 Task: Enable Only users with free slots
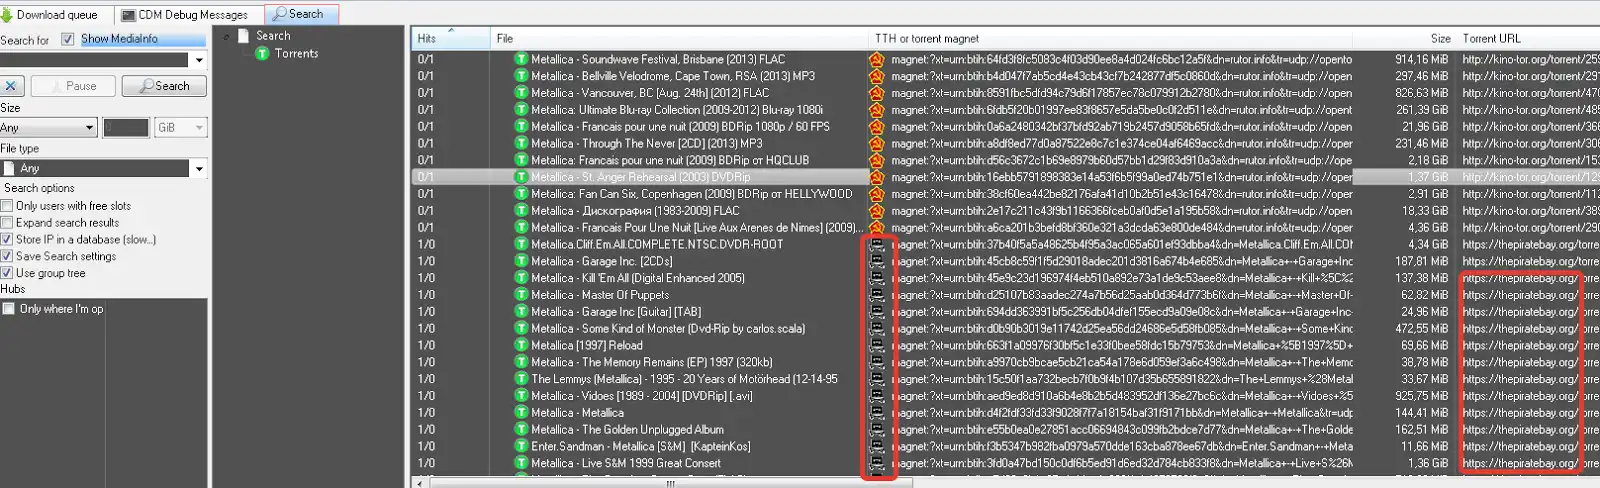(x=7, y=206)
